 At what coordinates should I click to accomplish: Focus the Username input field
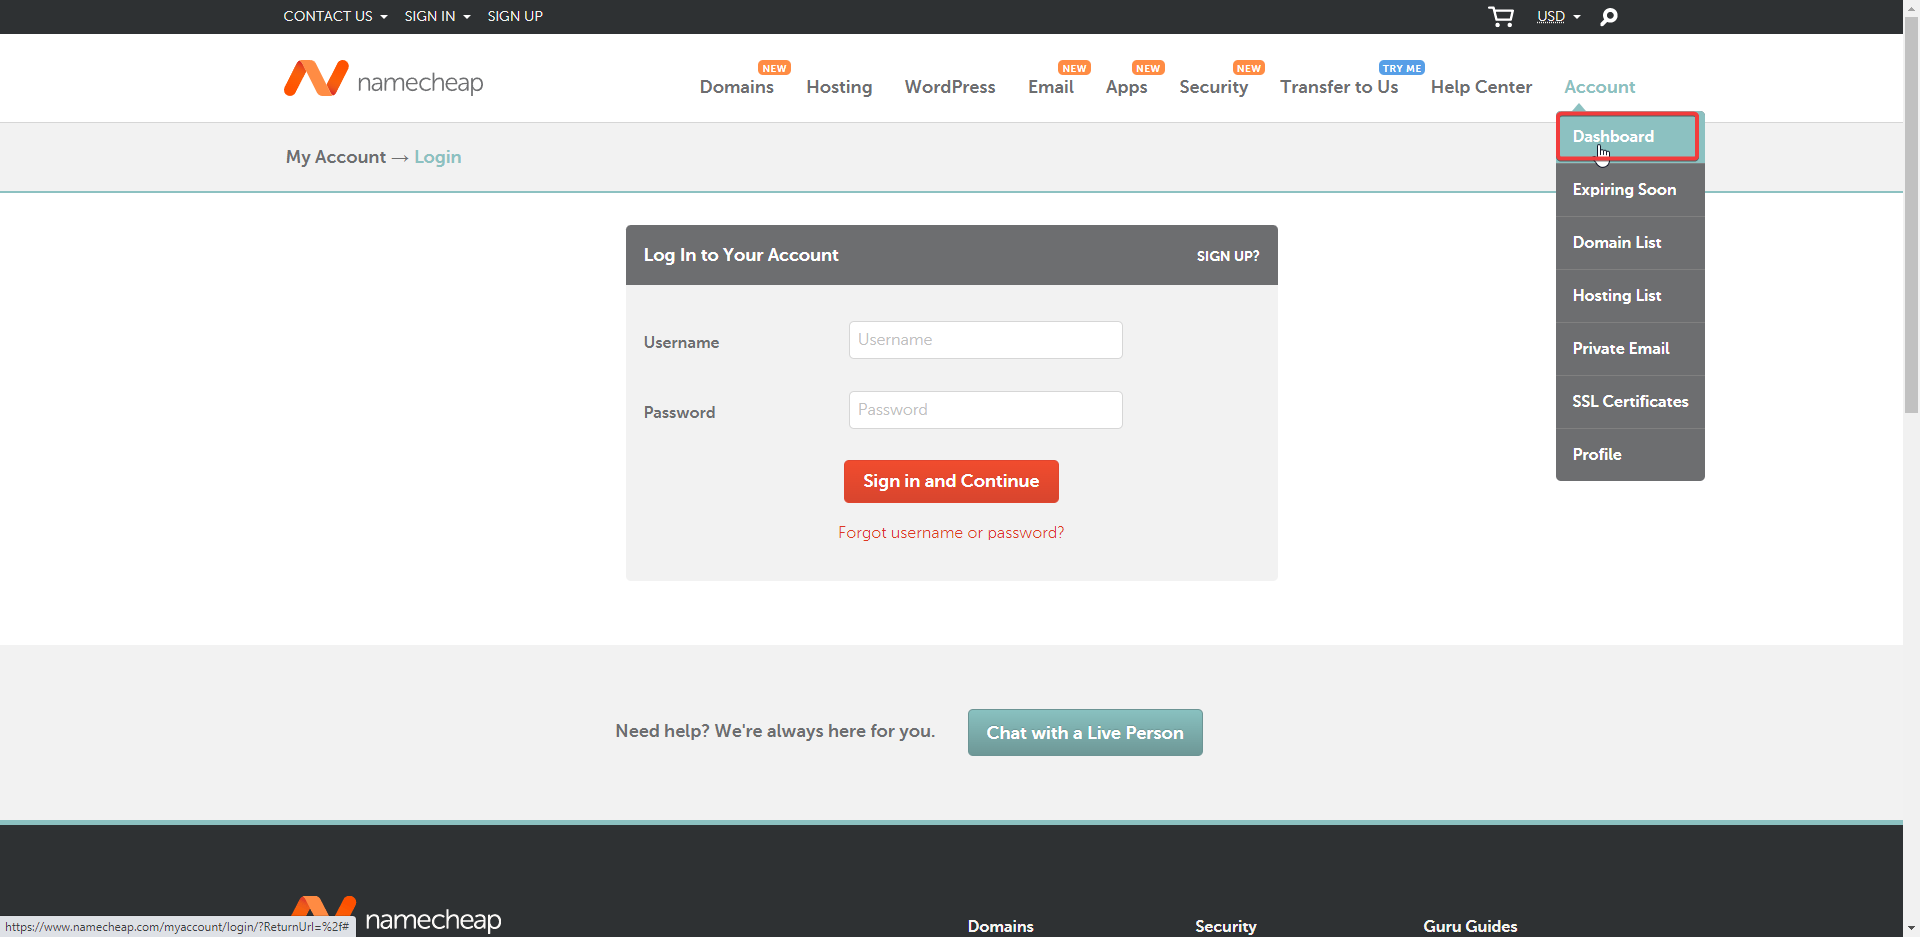[985, 340]
